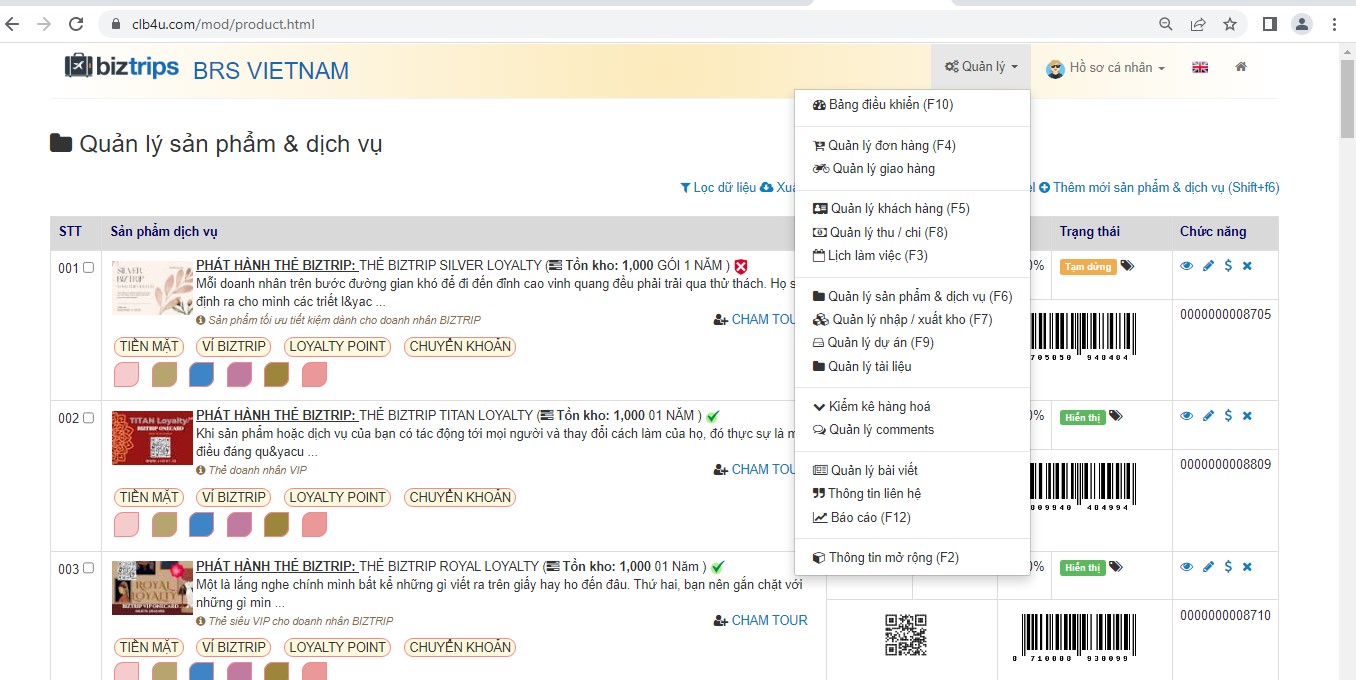Click the eye icon for SILVER LOYALTY
1356x680 pixels.
click(1187, 266)
